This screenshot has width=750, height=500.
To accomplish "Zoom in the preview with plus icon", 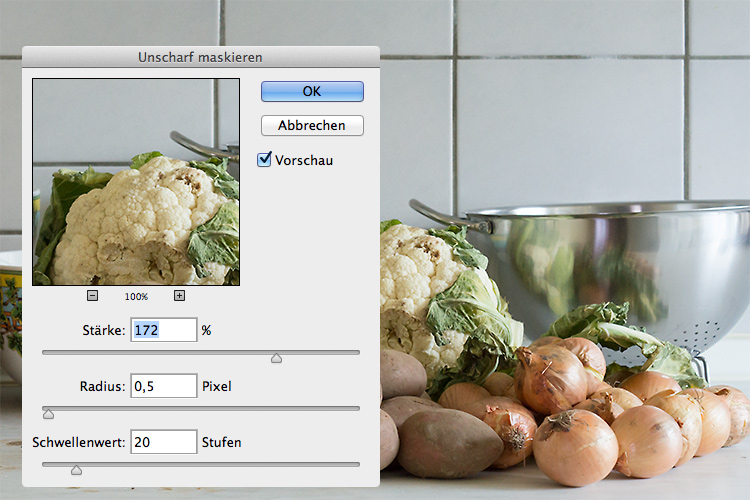I will (179, 296).
